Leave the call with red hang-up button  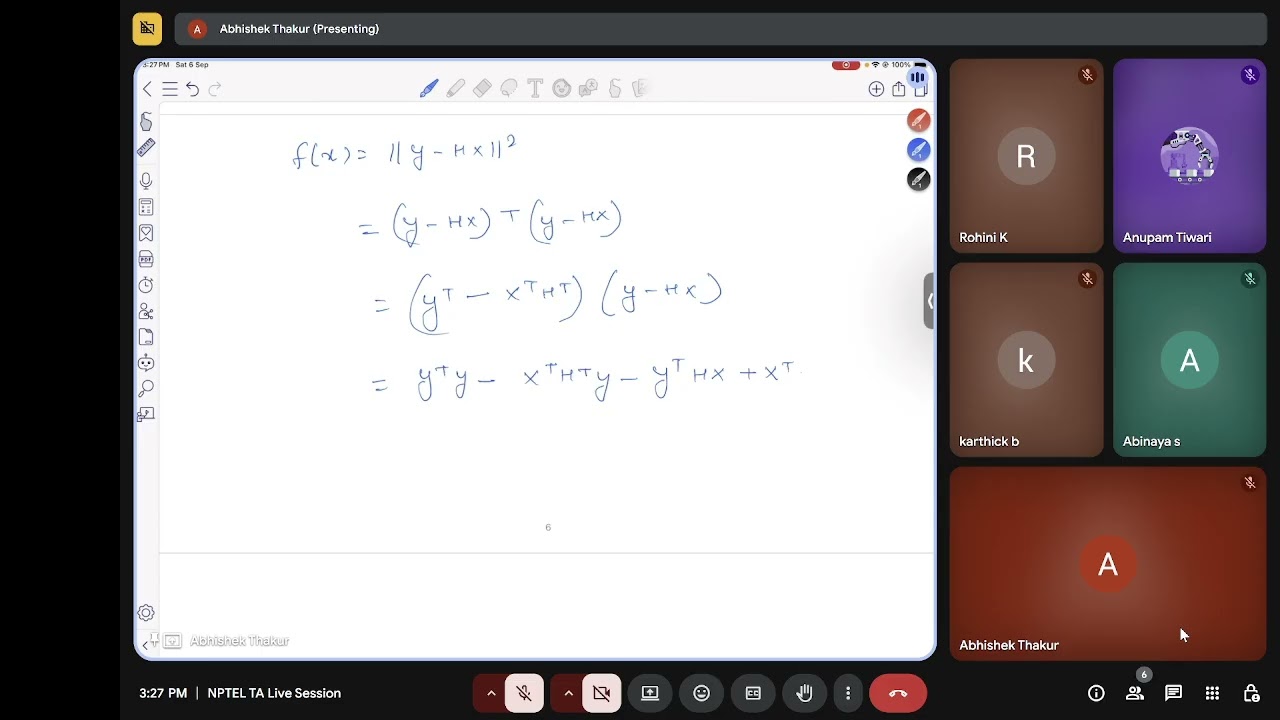pyautogui.click(x=898, y=693)
